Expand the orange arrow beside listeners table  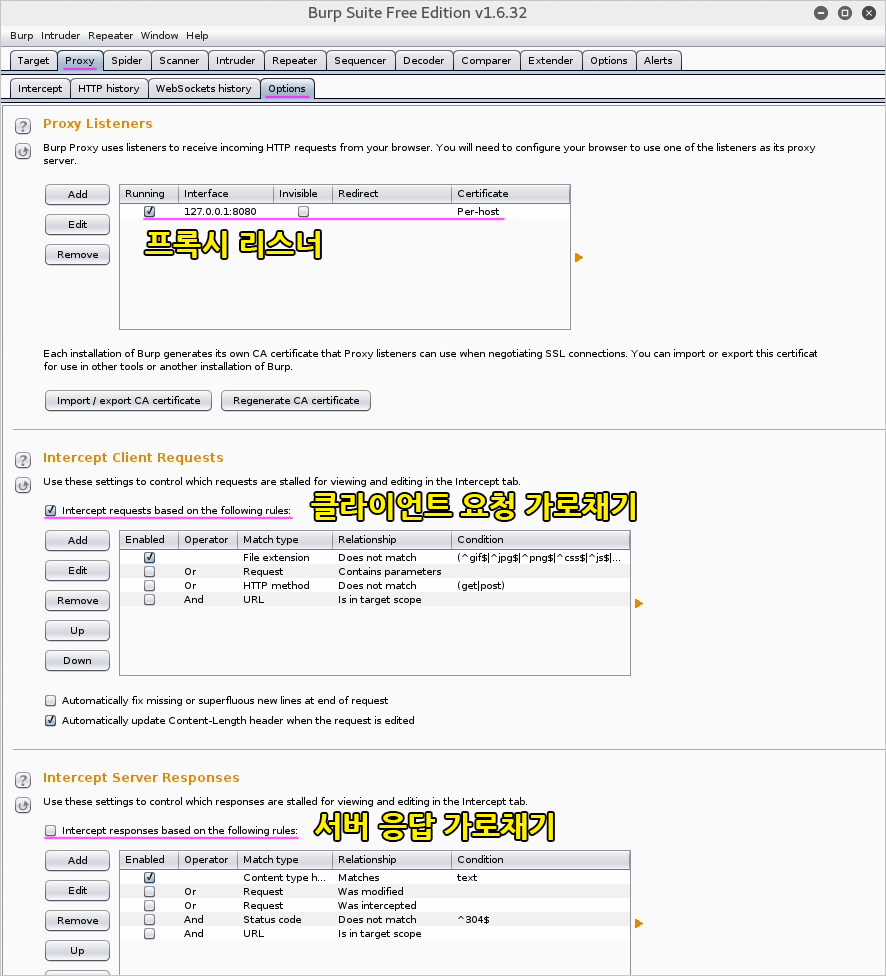(x=578, y=258)
